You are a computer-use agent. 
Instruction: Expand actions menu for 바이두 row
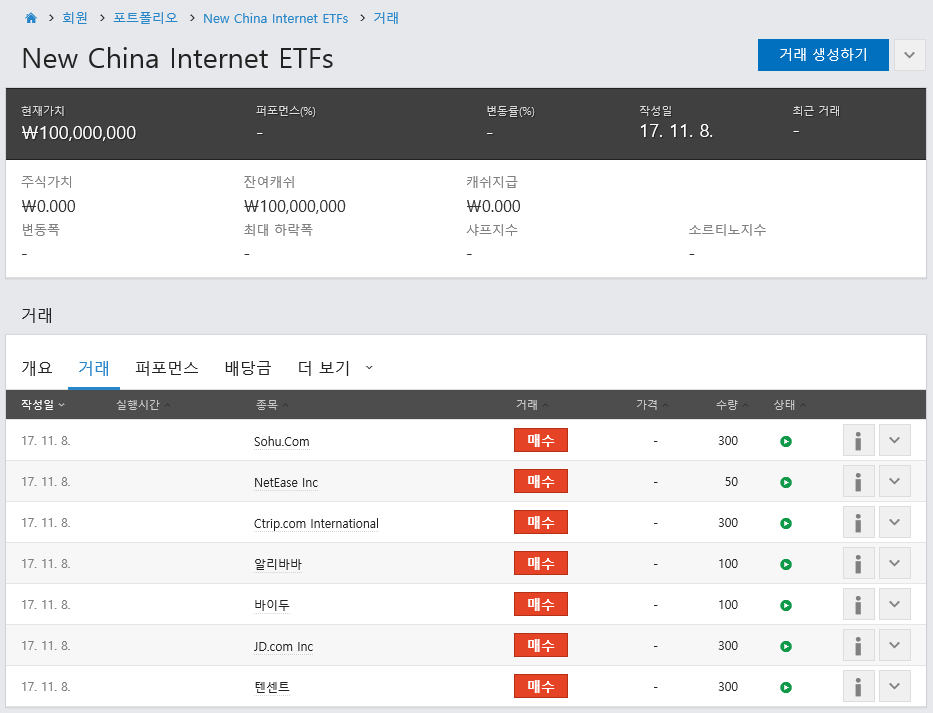[x=894, y=605]
